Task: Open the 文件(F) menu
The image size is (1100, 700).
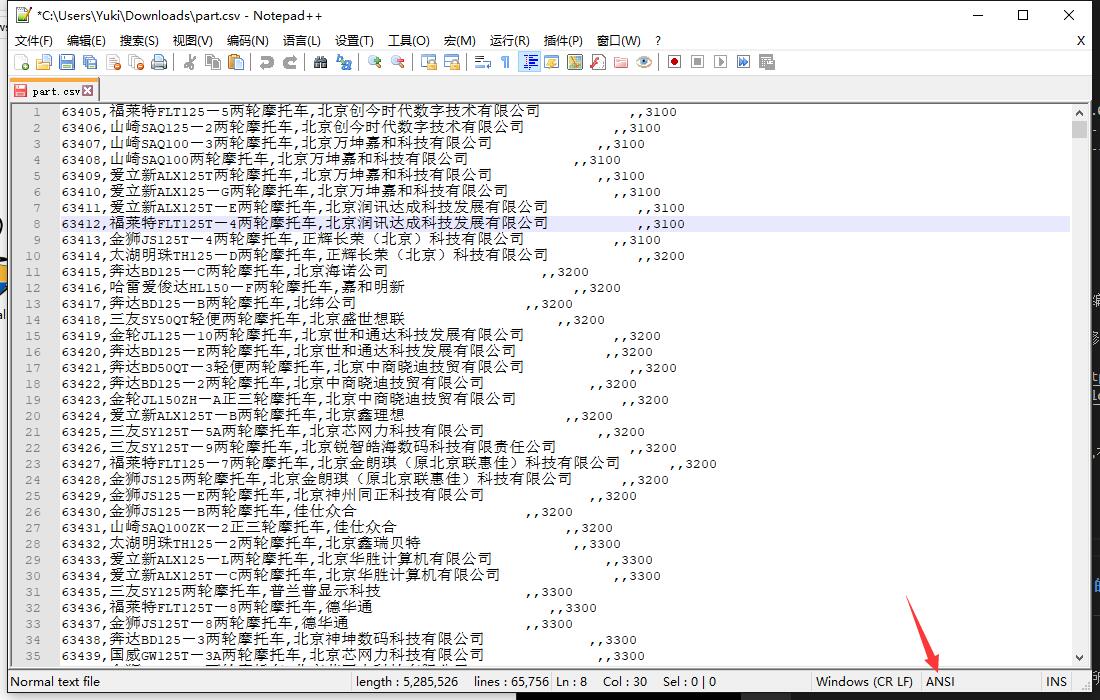Action: (x=34, y=40)
